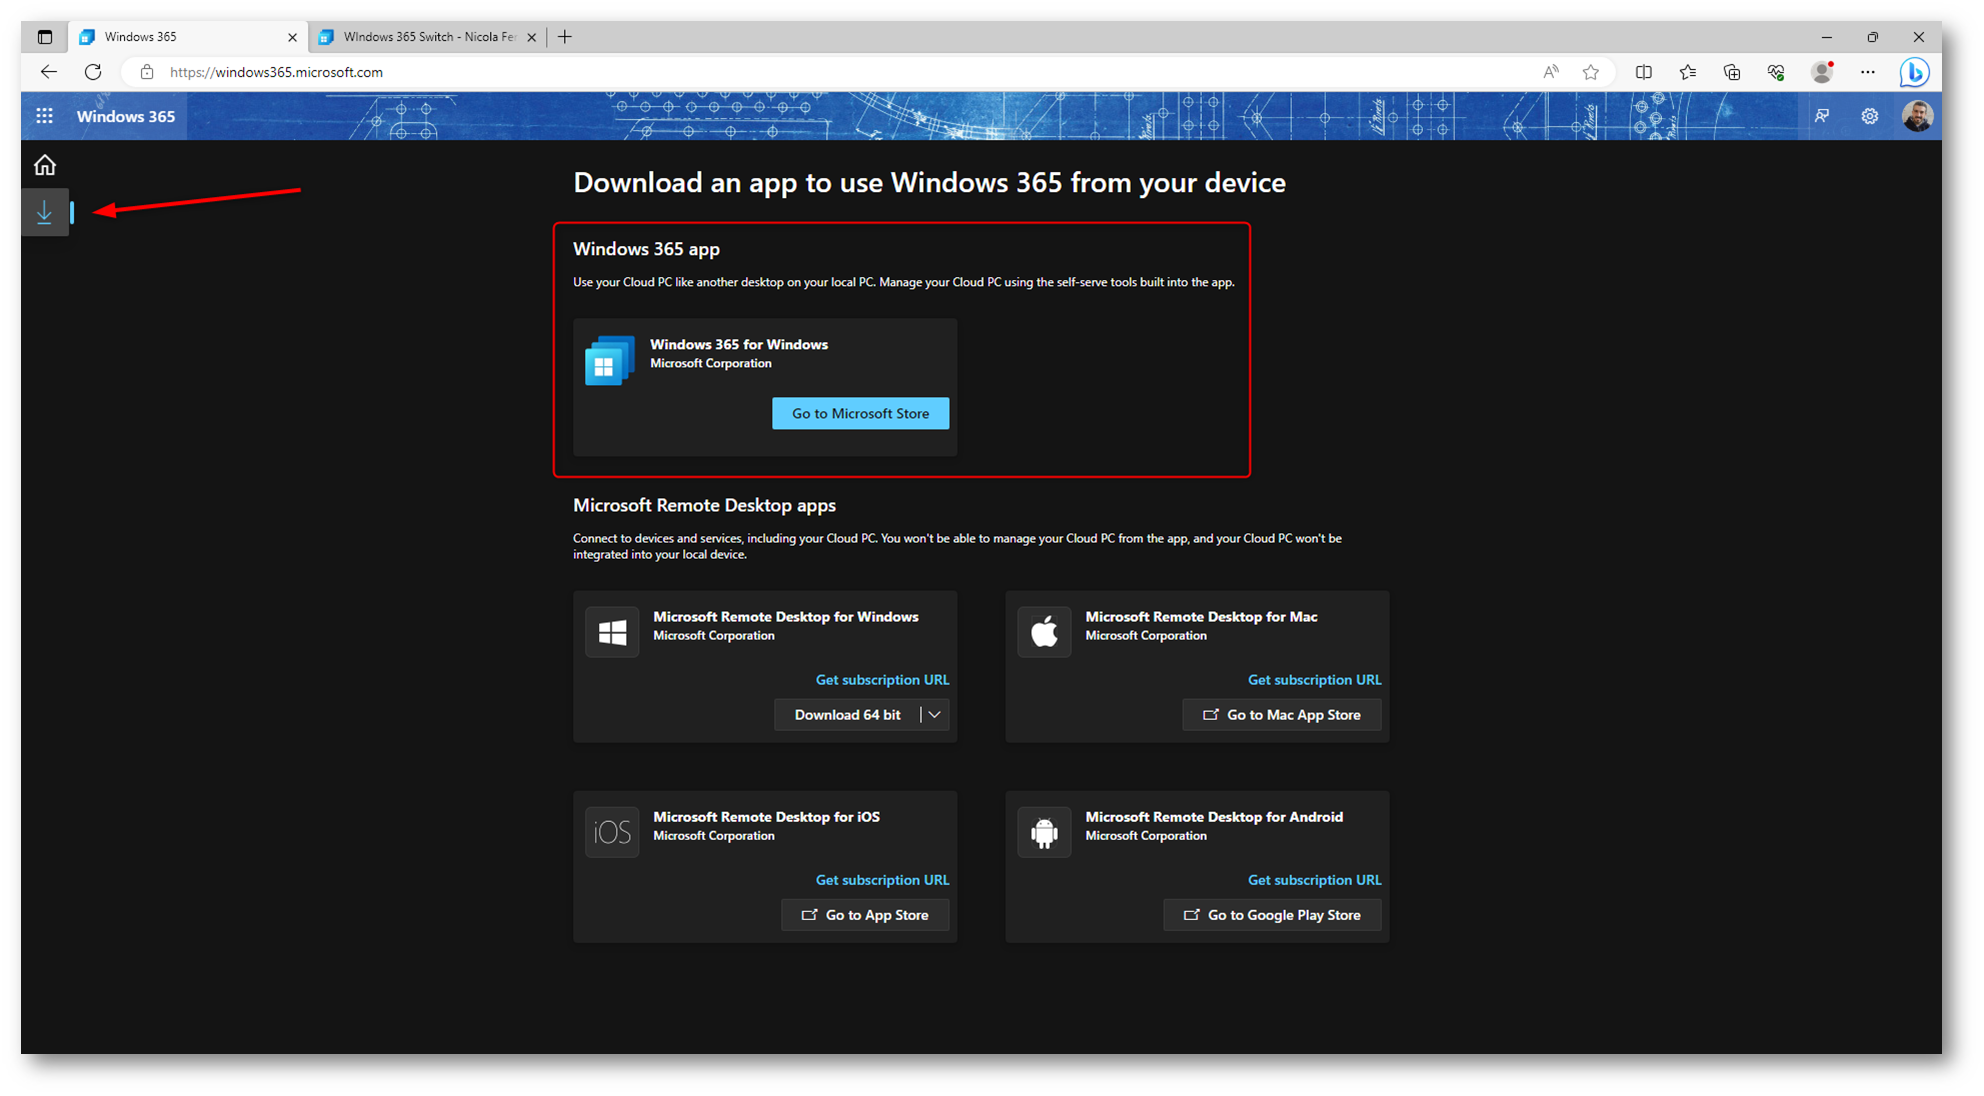This screenshot has width=1984, height=1096.
Task: Click the 'Download an app to use Windows 365' heading
Action: click(929, 182)
